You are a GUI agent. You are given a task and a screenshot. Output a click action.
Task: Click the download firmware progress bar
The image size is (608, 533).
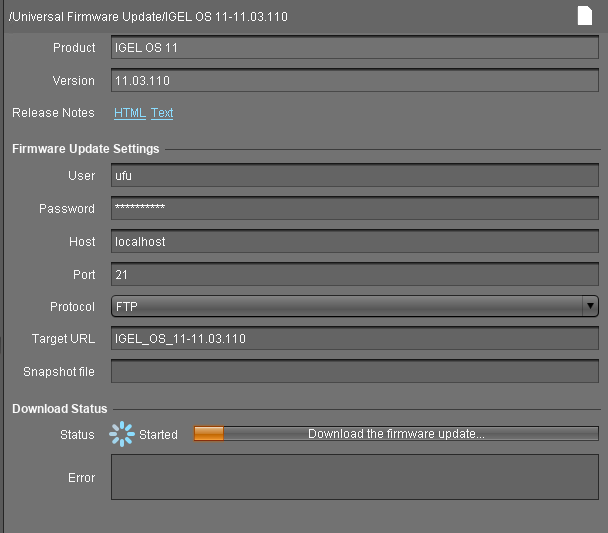pos(395,434)
